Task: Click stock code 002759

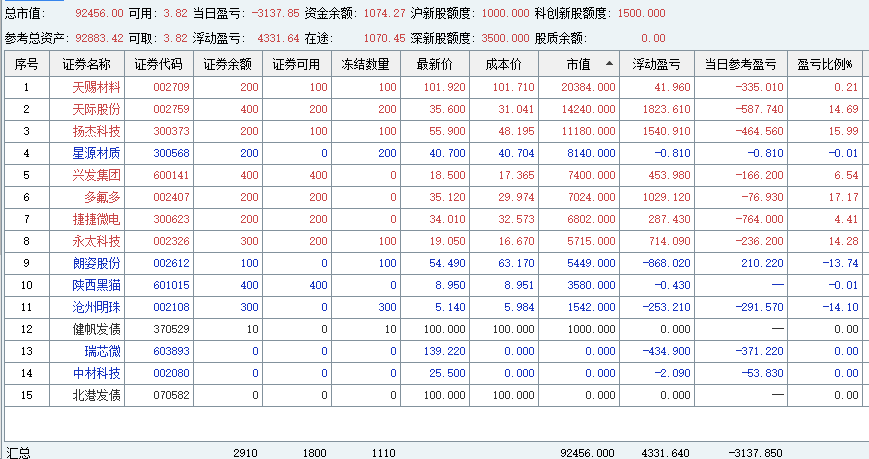Action: pos(171,109)
